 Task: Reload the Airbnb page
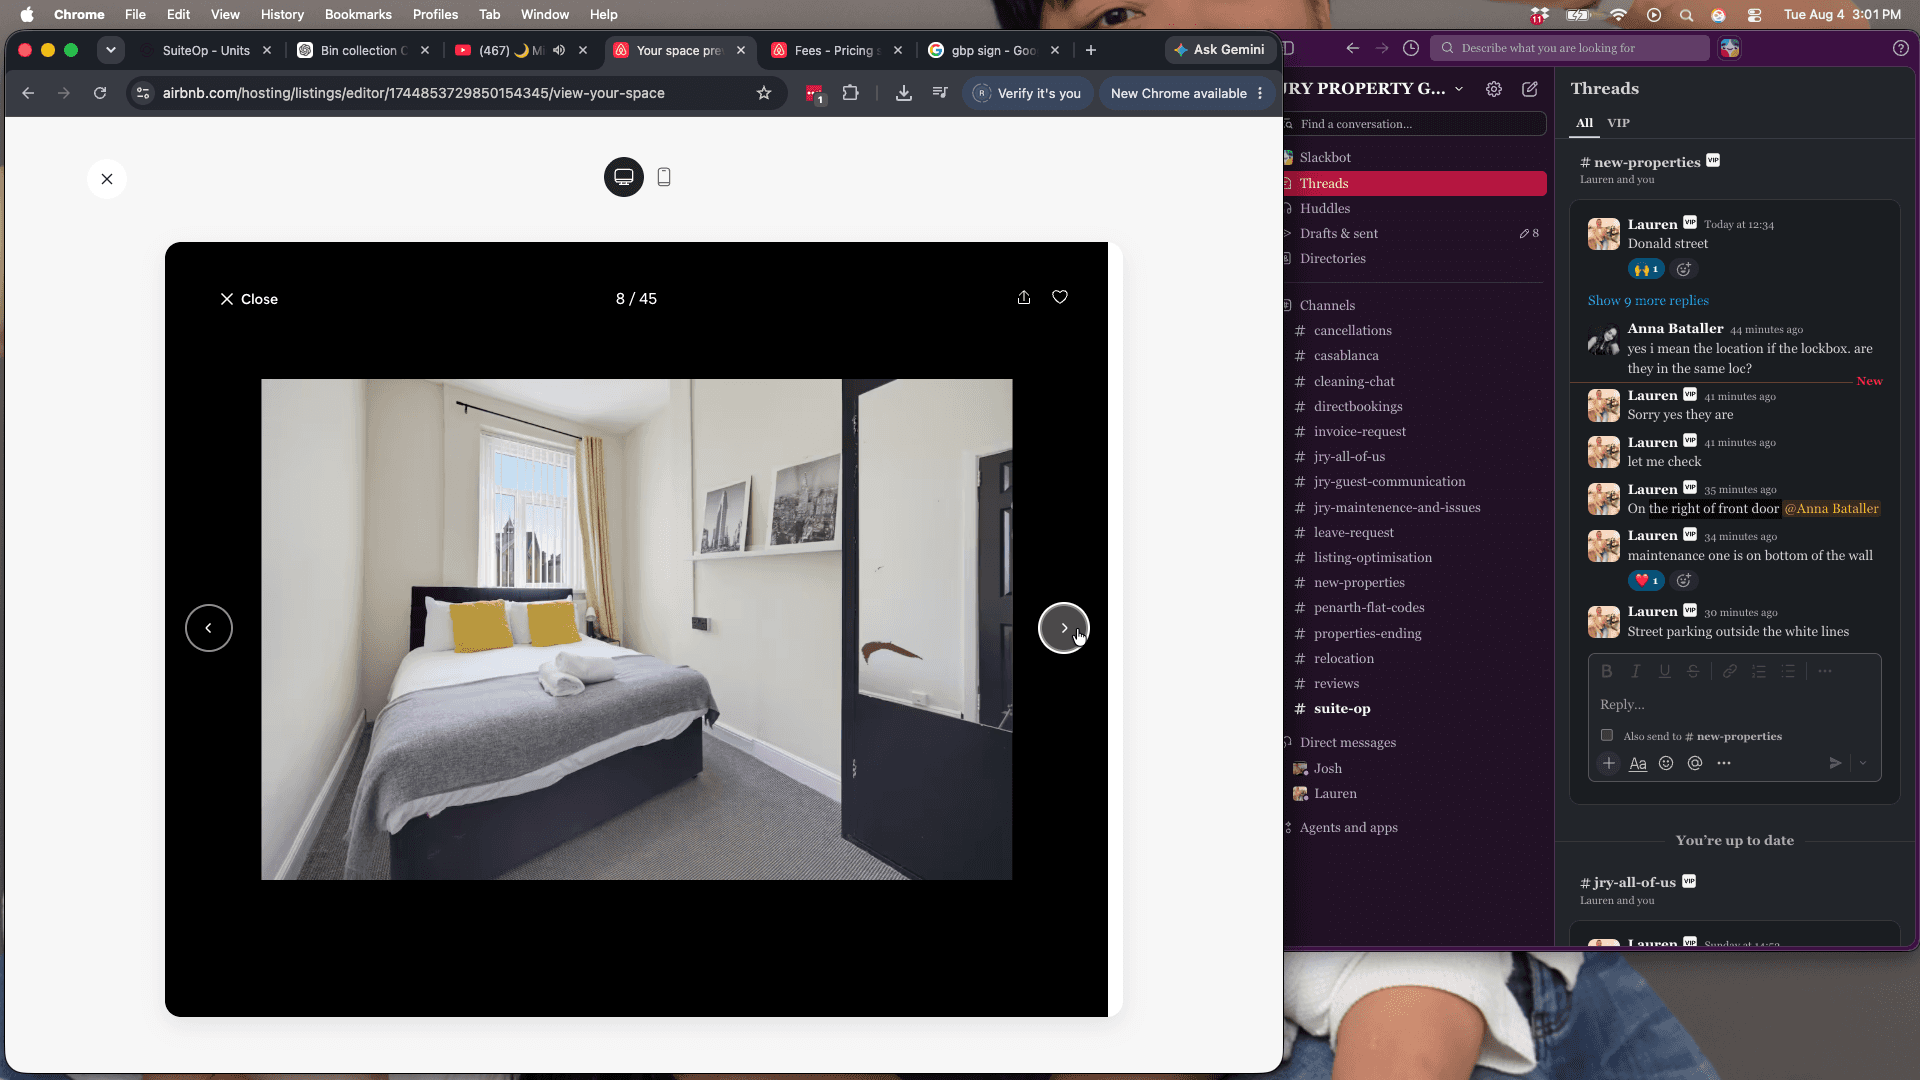(100, 93)
